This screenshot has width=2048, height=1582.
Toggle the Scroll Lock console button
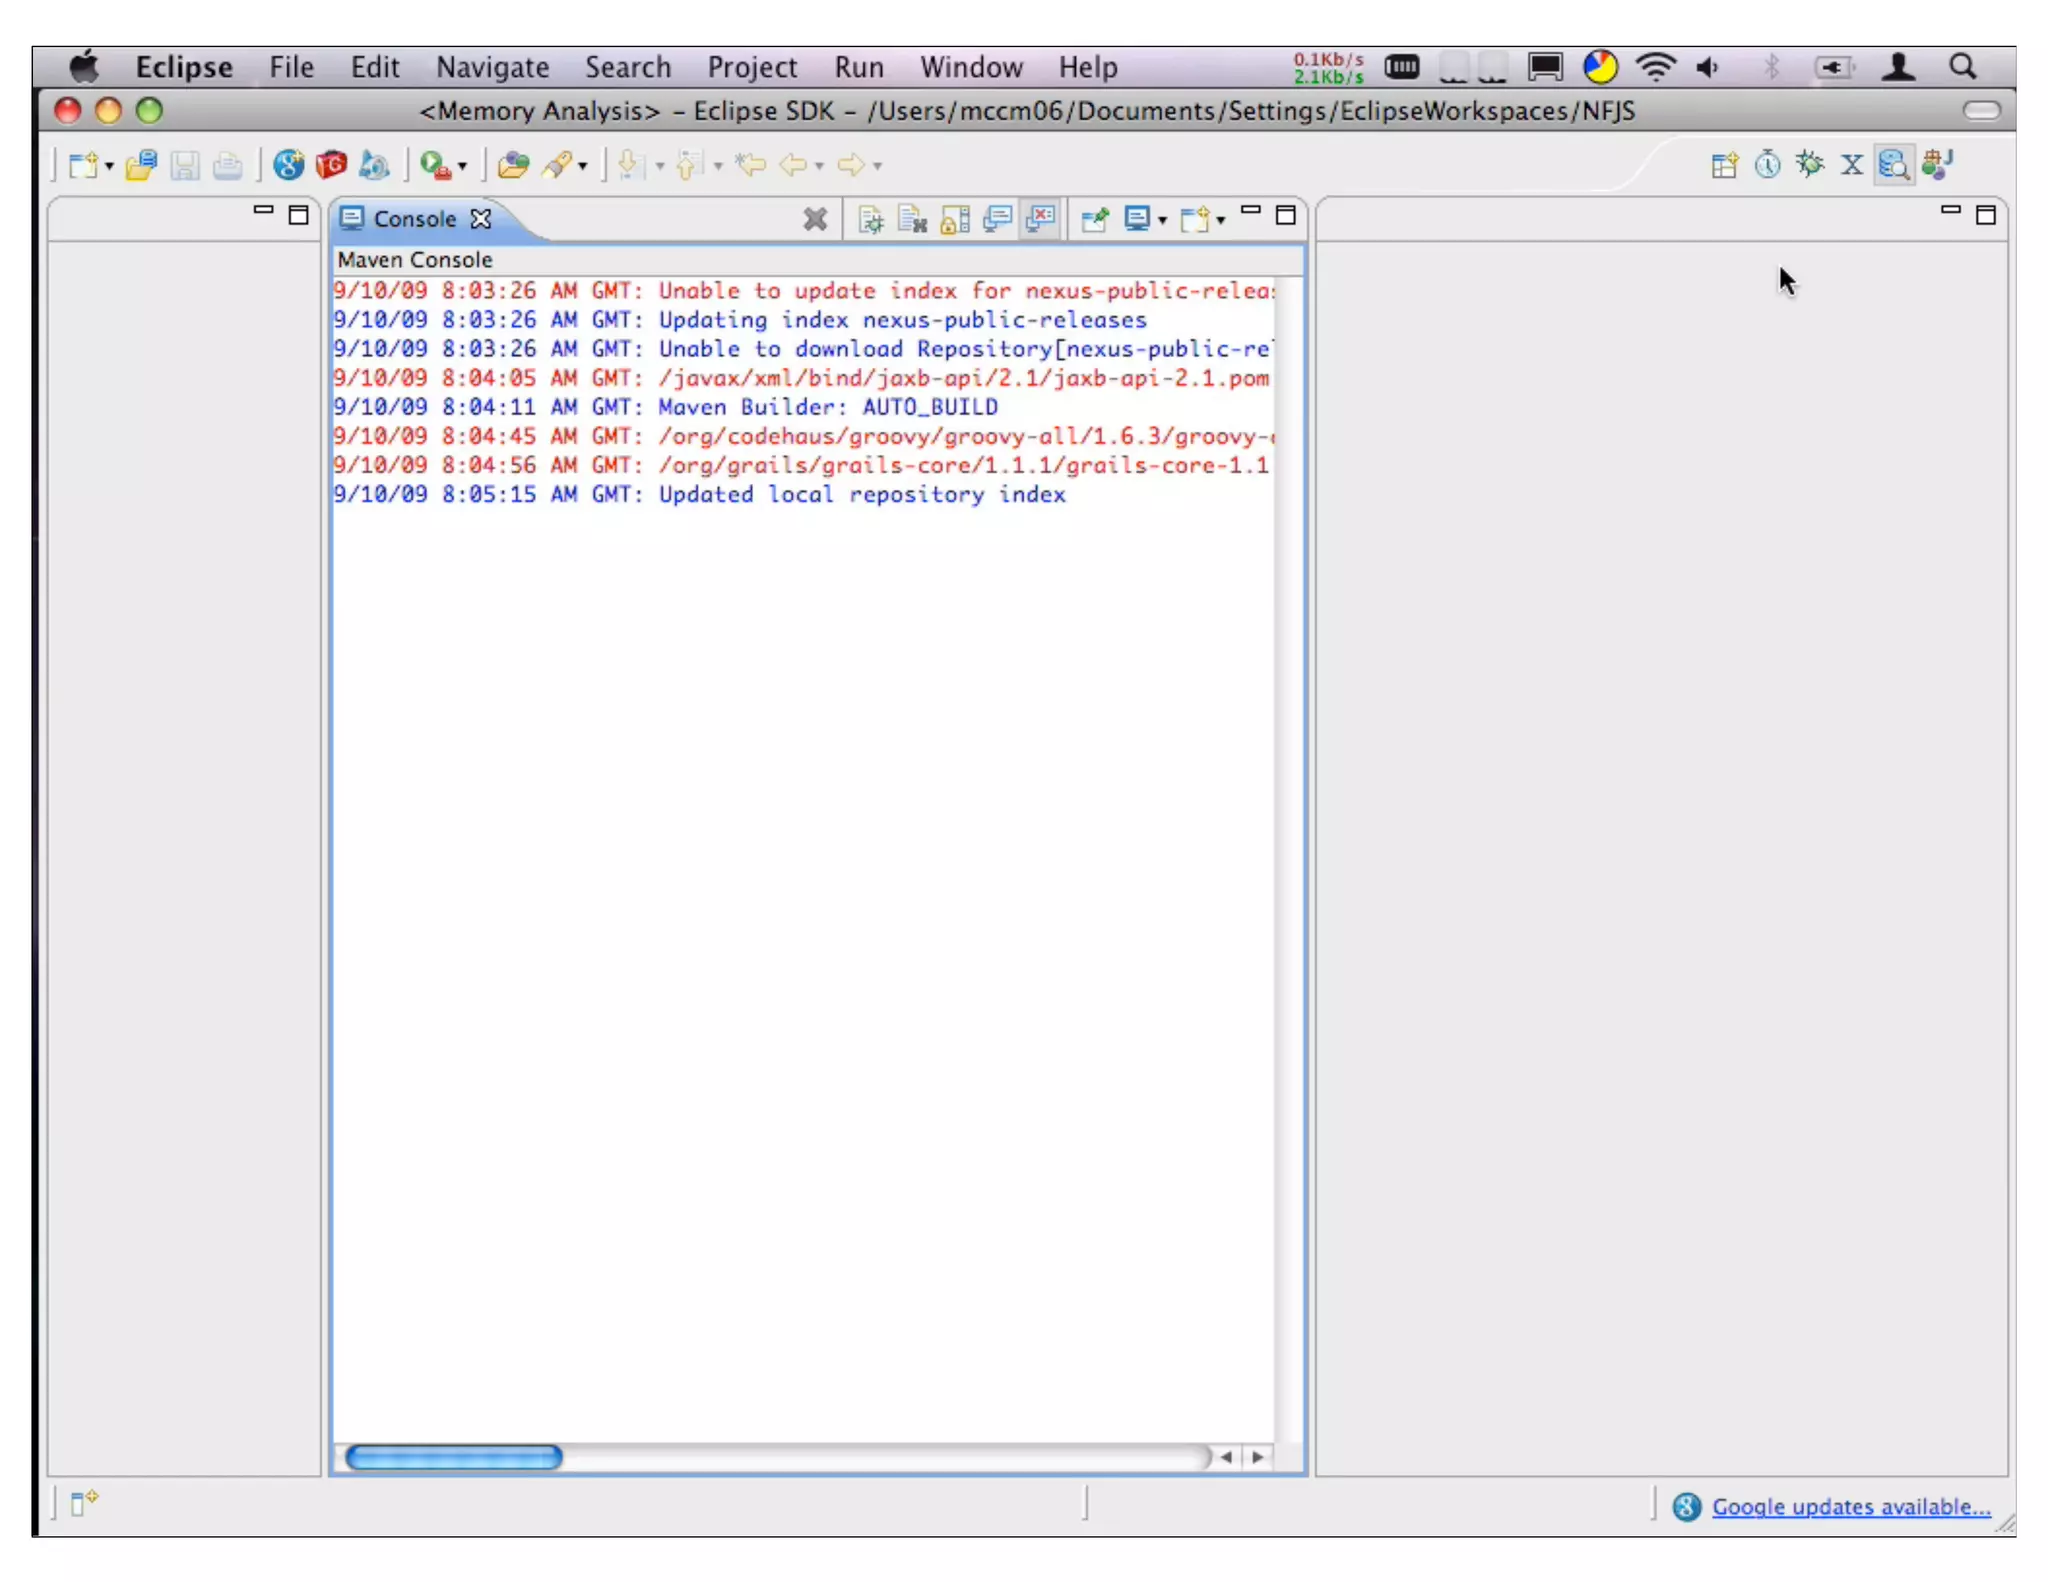click(955, 218)
